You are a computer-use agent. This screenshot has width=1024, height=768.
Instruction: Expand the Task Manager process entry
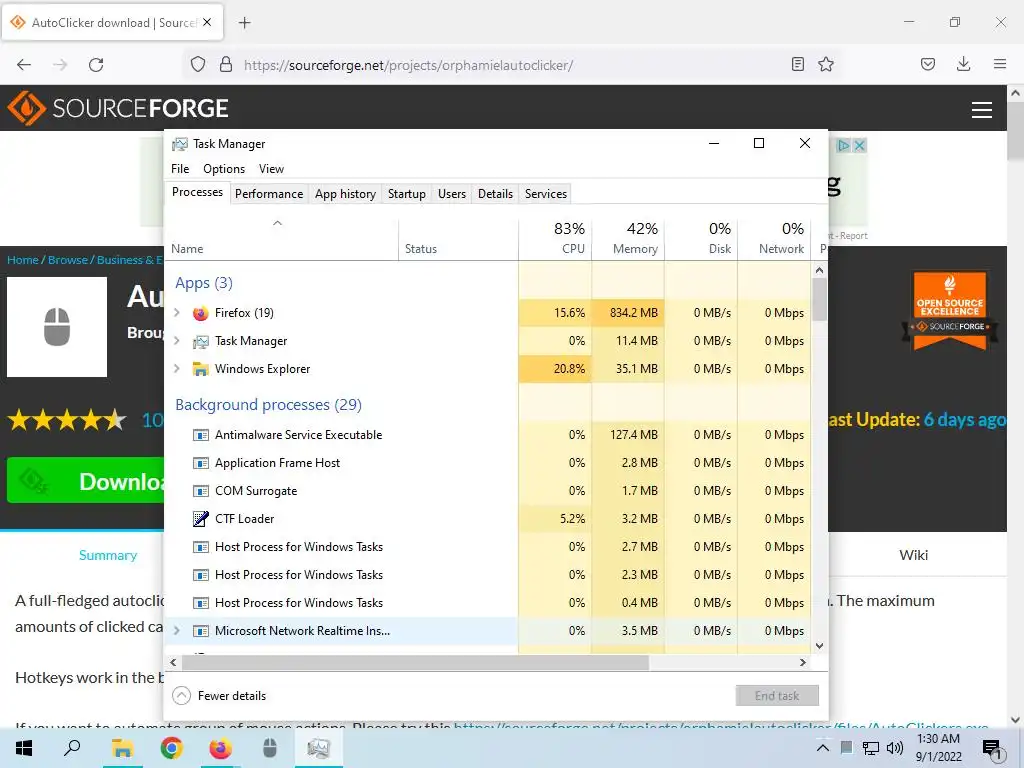177,341
